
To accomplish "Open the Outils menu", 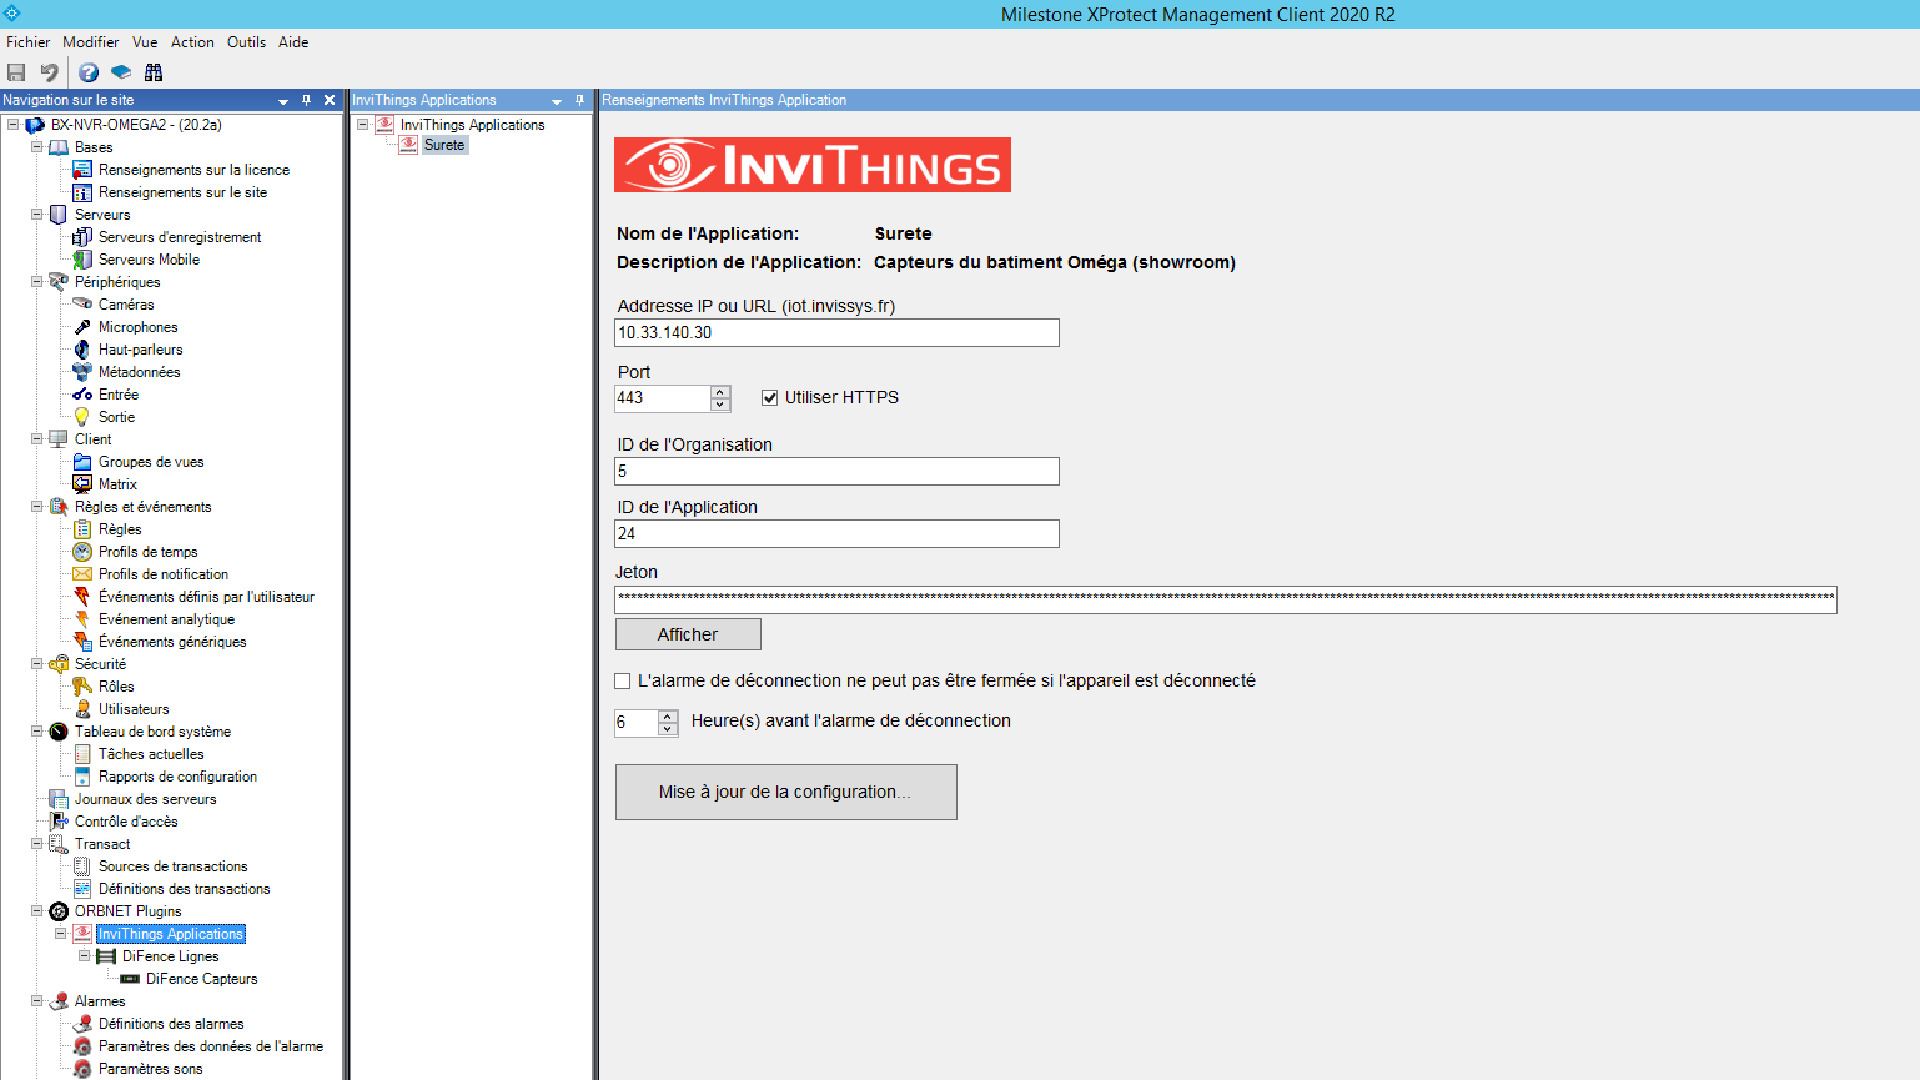I will point(246,42).
